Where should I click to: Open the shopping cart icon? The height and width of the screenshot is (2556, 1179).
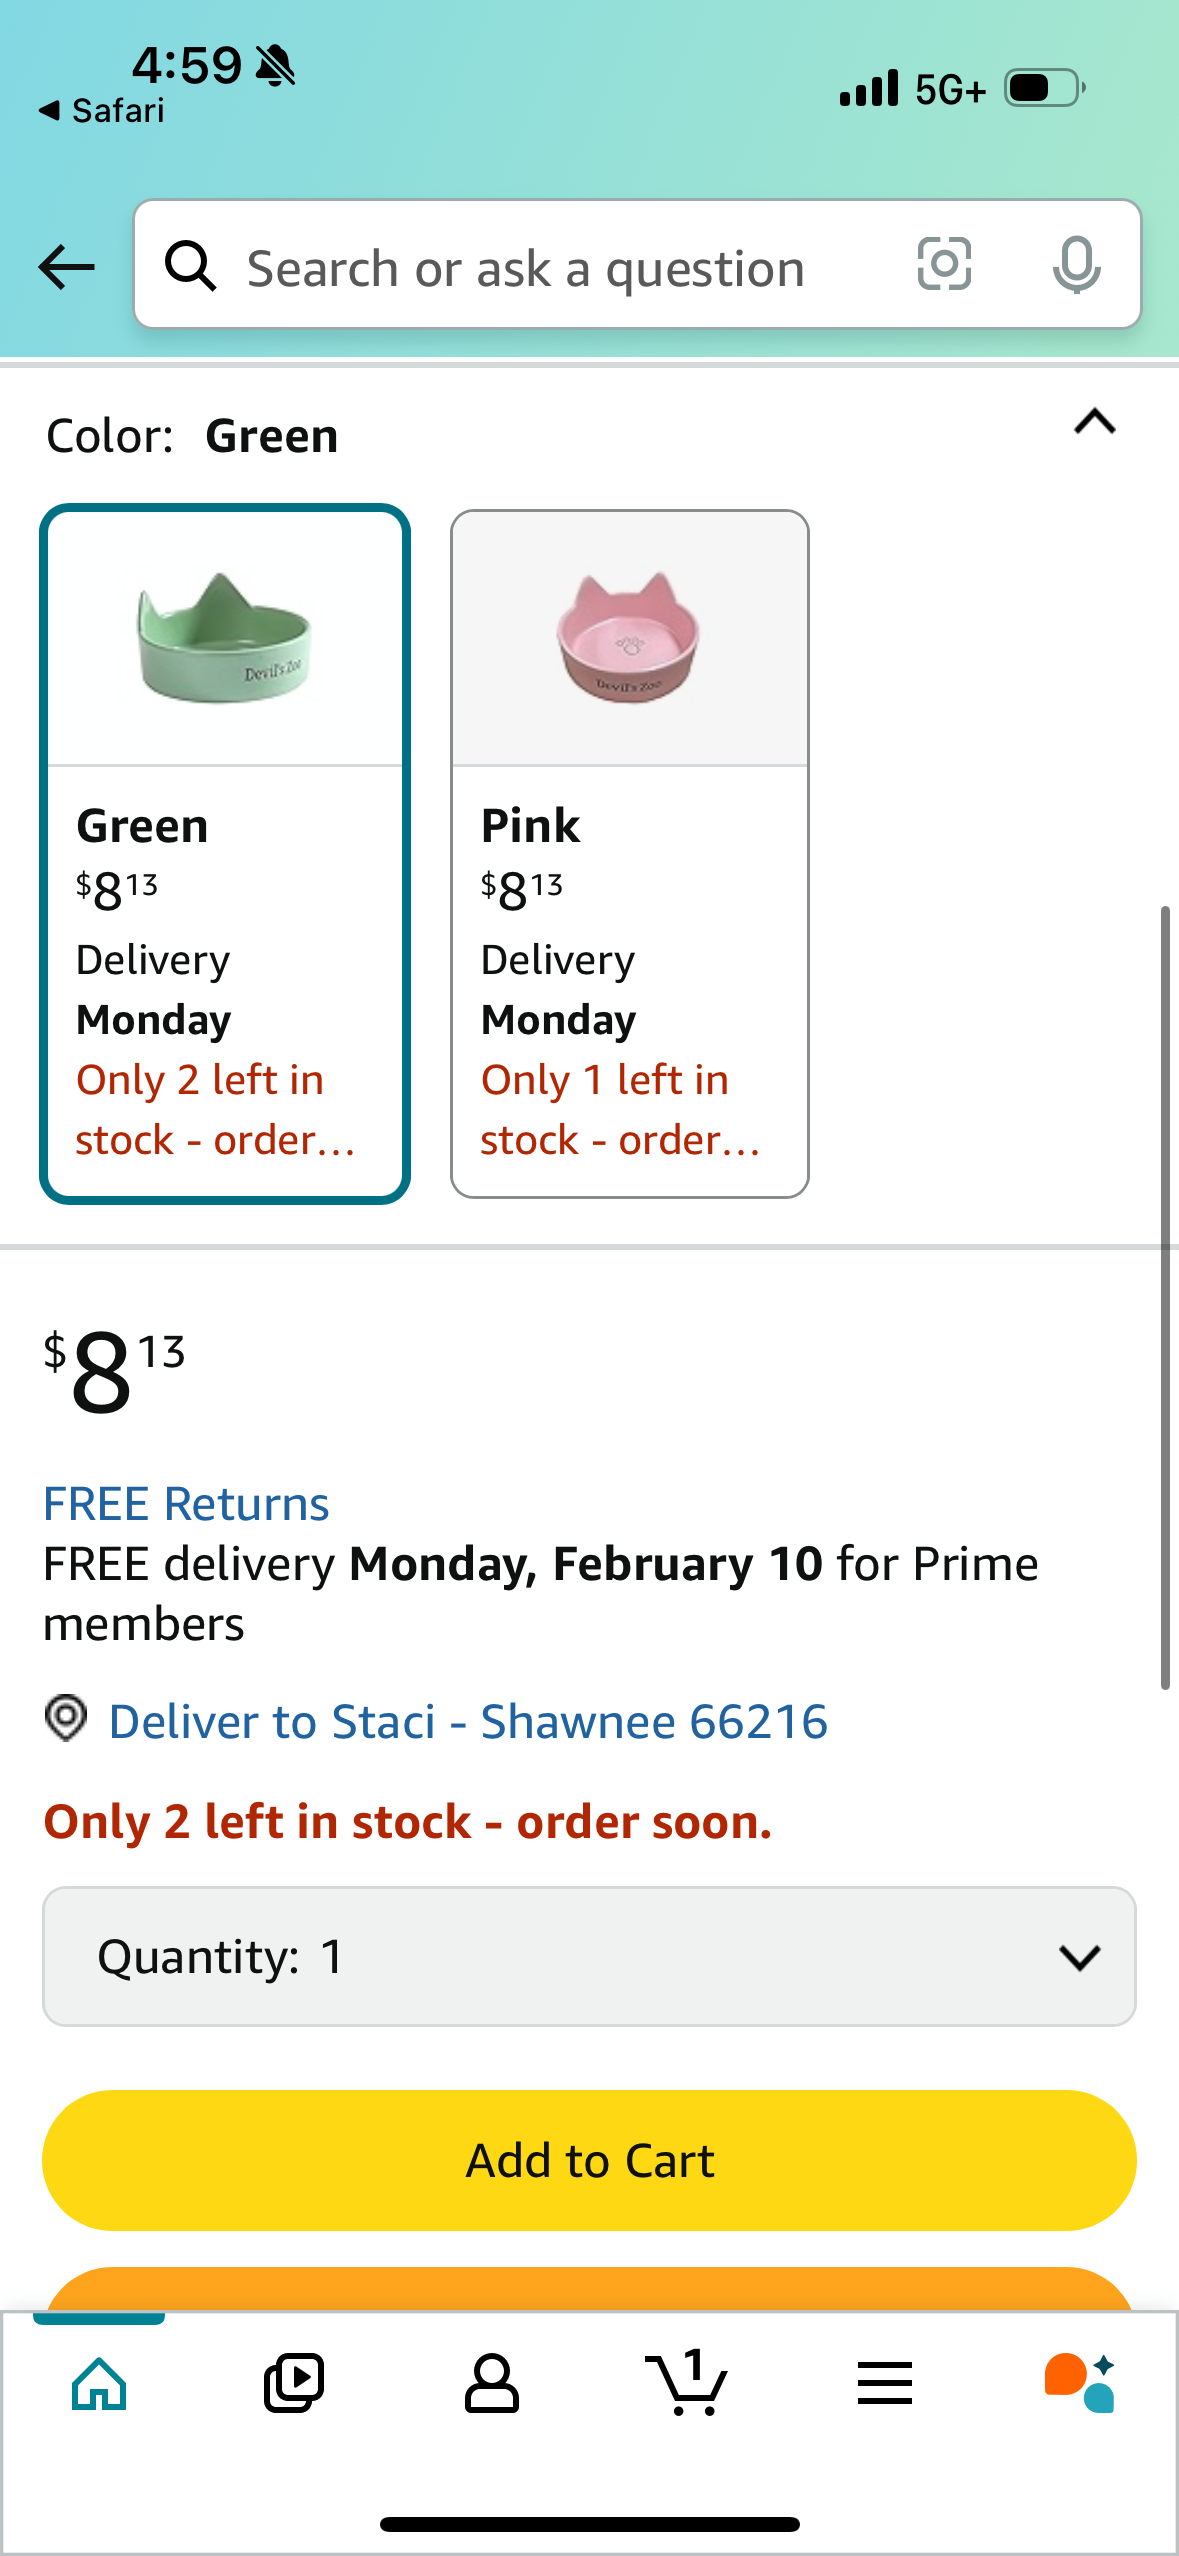point(687,2382)
